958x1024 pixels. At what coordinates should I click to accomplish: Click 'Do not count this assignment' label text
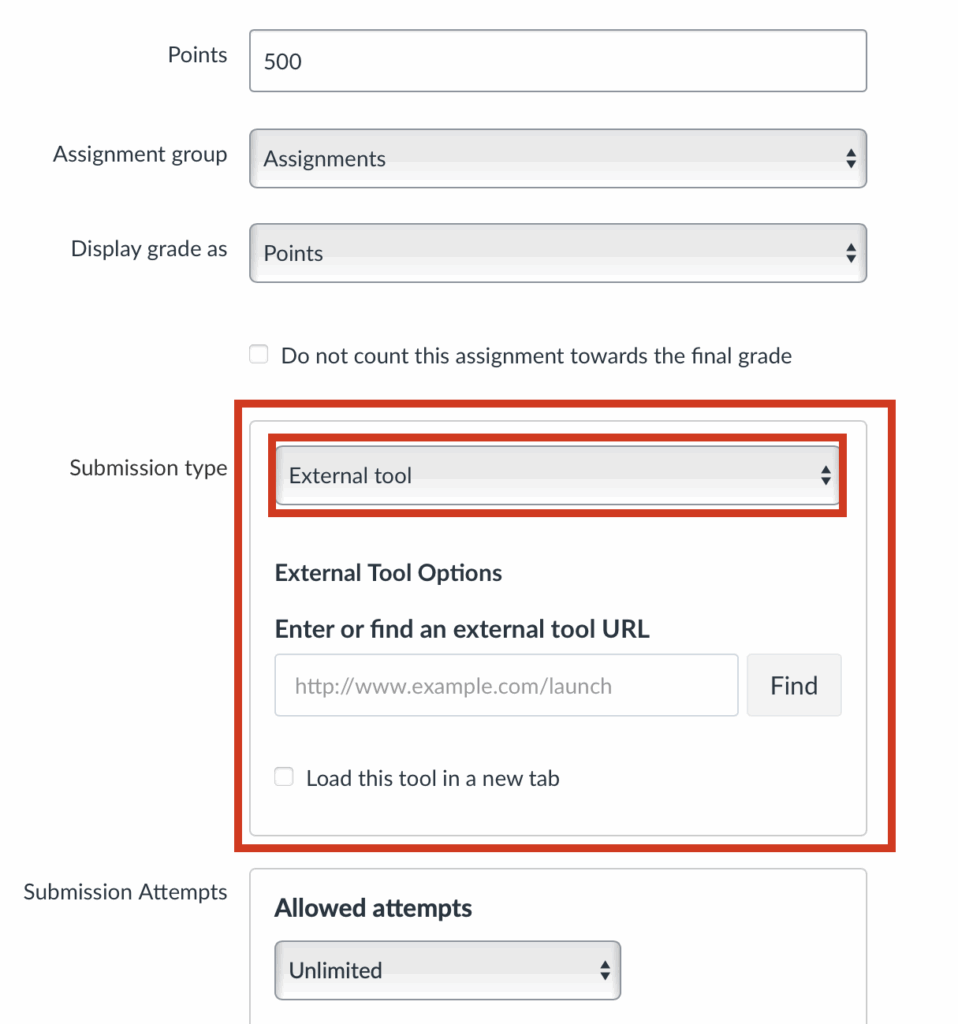[536, 356]
